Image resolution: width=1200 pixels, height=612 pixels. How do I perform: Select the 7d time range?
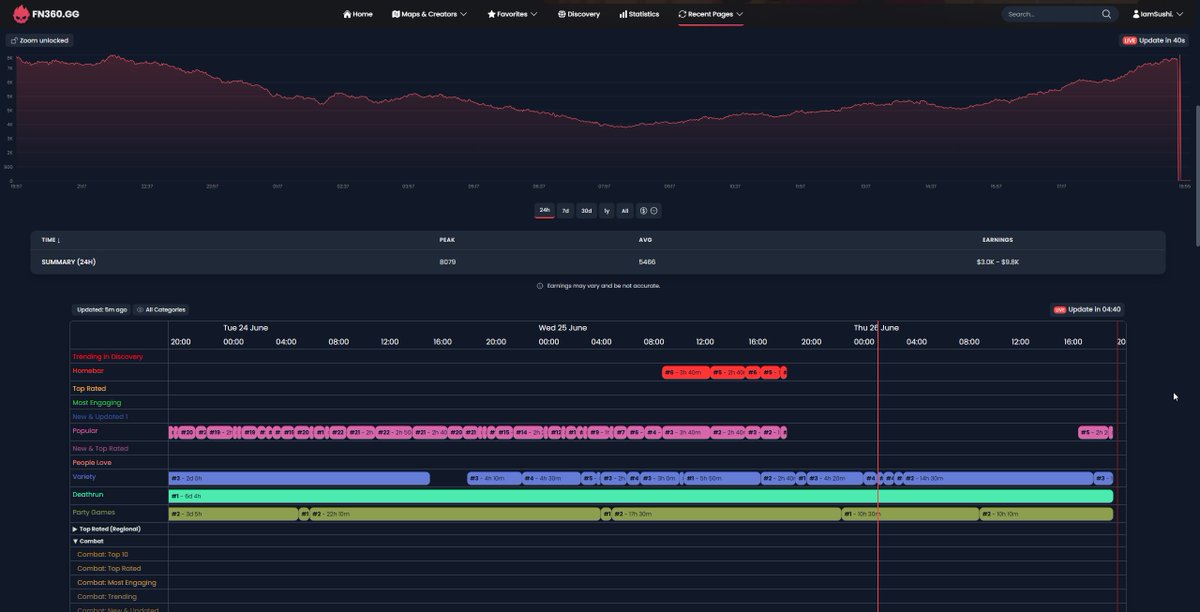[x=565, y=211]
